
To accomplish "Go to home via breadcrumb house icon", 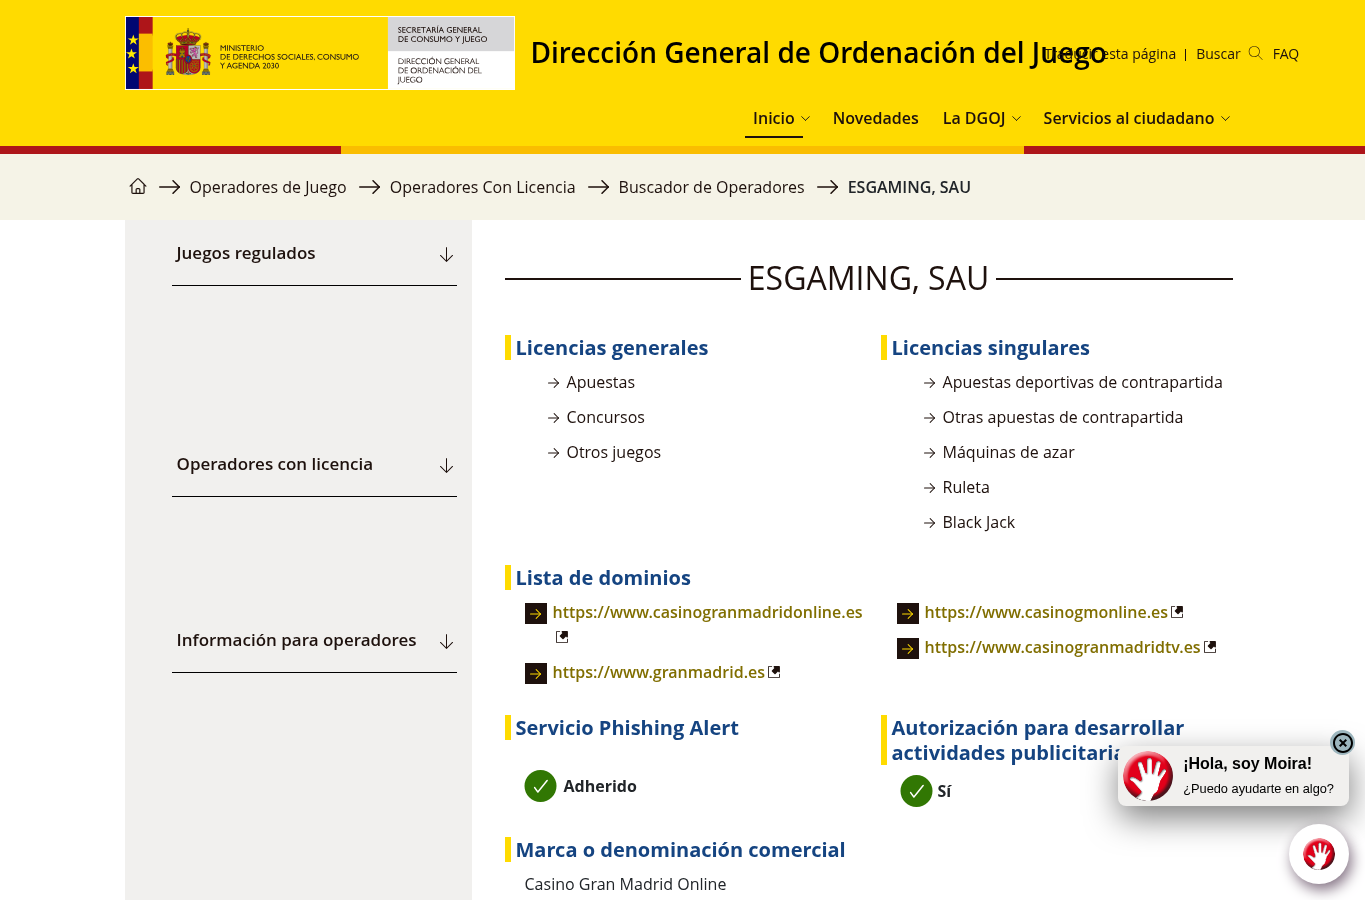I will click(x=138, y=186).
